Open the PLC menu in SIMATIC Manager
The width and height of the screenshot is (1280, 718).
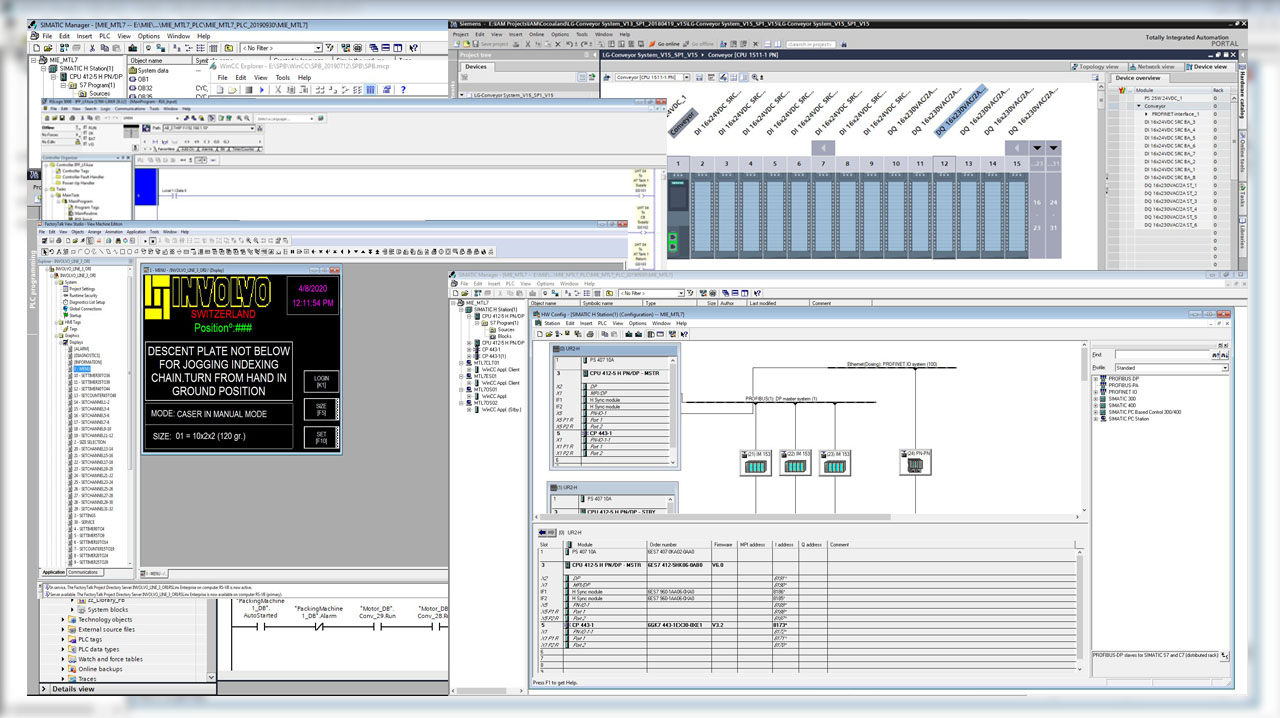pos(104,36)
